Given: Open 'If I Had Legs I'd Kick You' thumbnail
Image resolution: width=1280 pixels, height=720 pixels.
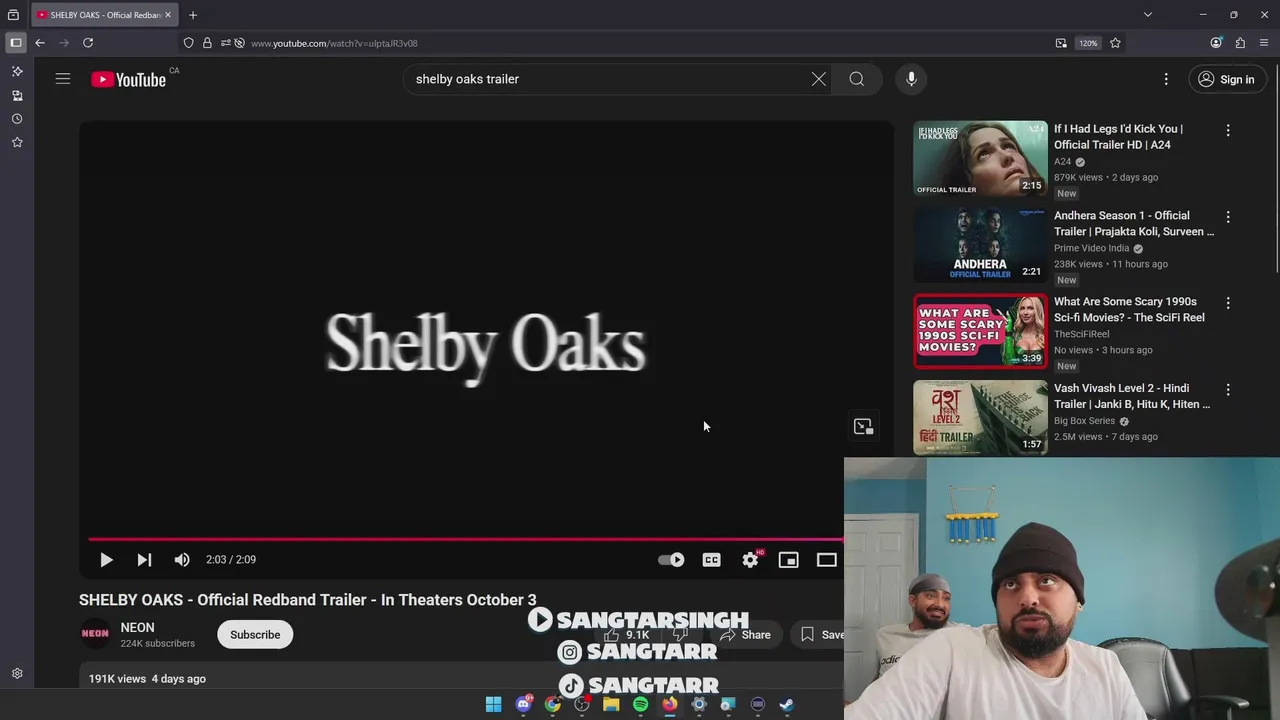Looking at the screenshot, I should tap(980, 158).
